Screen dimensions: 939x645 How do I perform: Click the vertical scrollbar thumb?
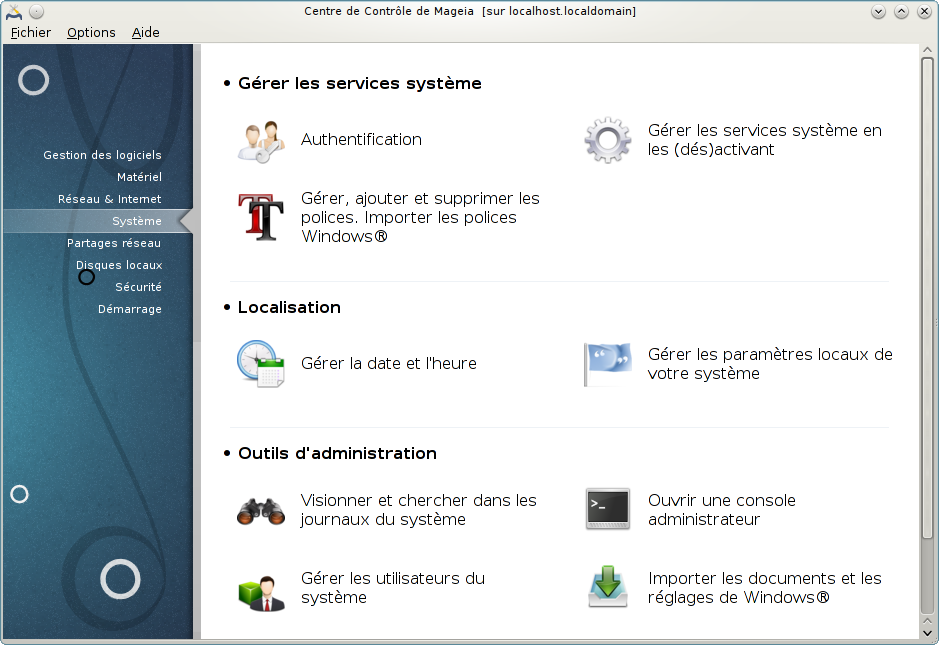pyautogui.click(x=927, y=298)
